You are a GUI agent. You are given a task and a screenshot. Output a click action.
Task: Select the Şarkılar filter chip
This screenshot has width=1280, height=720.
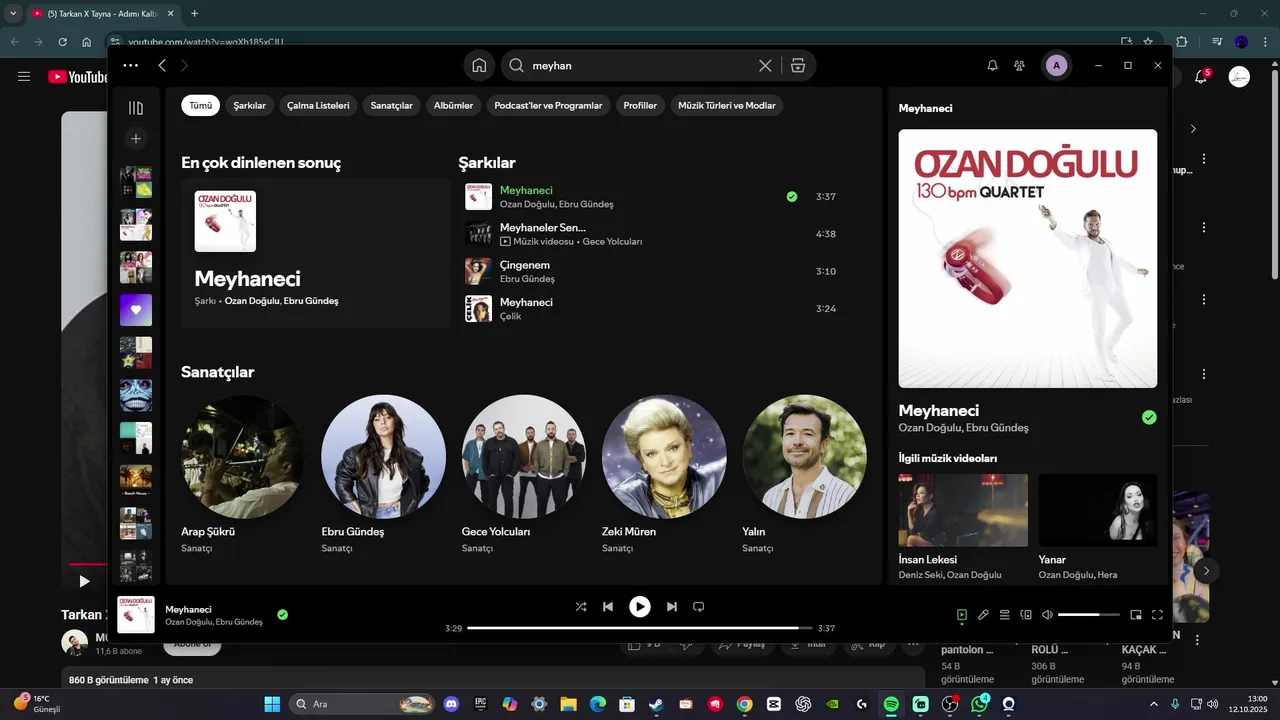point(250,105)
